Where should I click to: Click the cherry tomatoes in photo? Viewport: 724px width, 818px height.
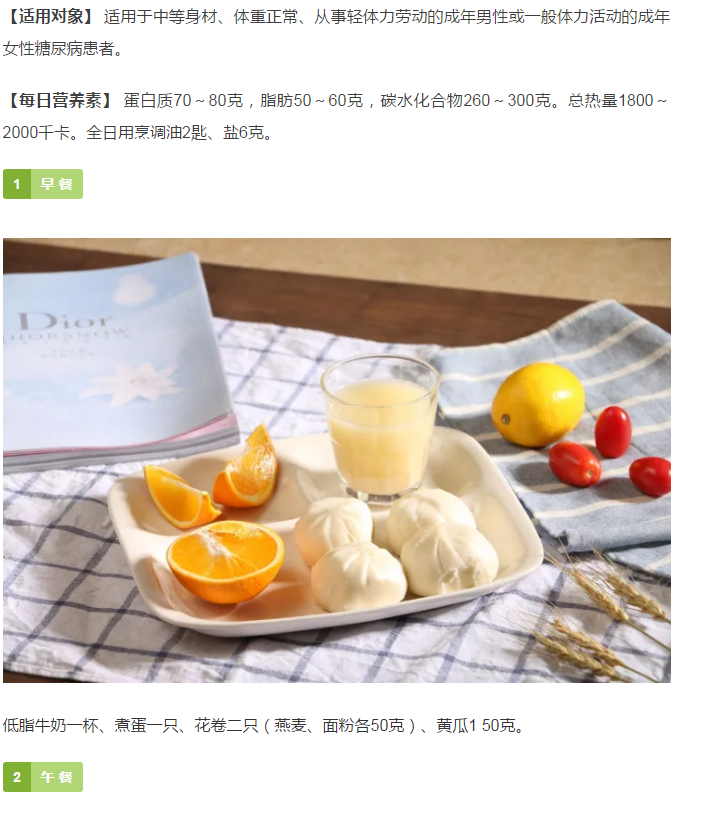[609, 453]
